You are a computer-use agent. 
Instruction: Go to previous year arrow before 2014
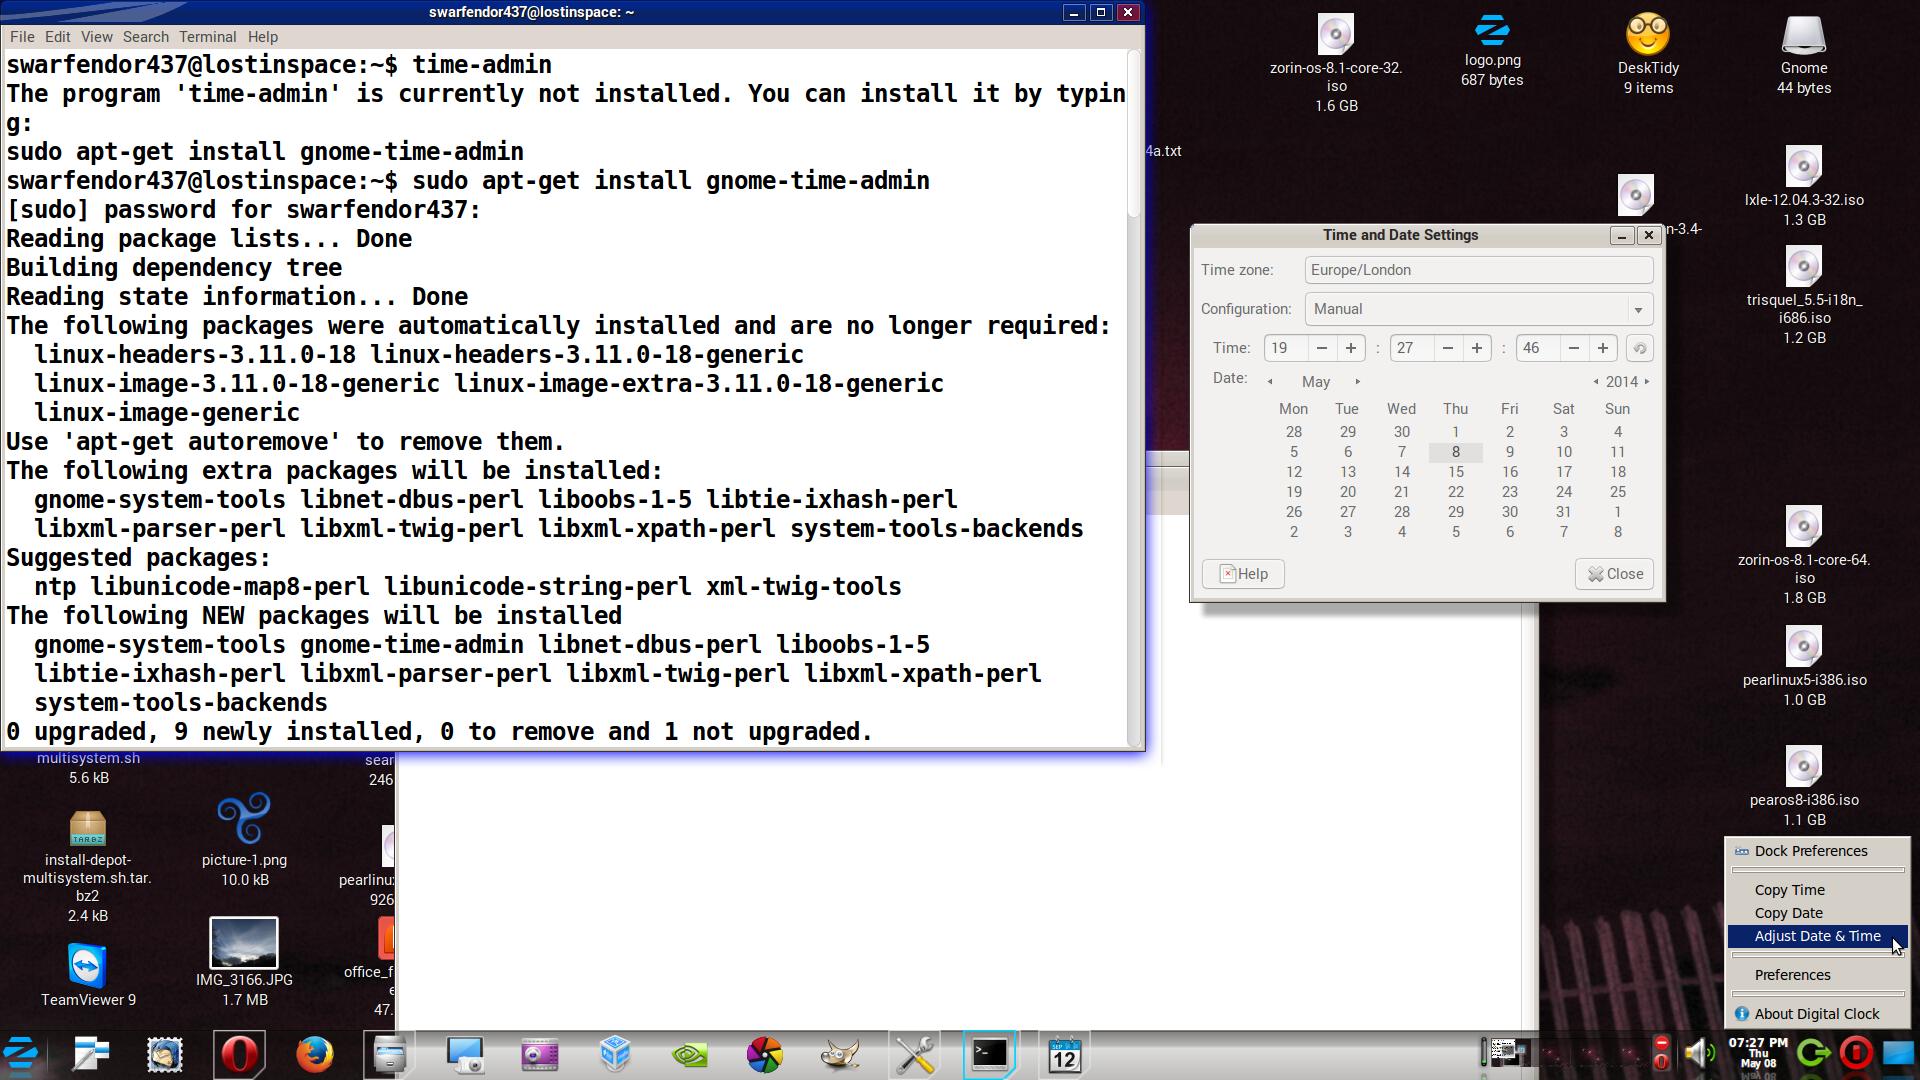[1596, 382]
